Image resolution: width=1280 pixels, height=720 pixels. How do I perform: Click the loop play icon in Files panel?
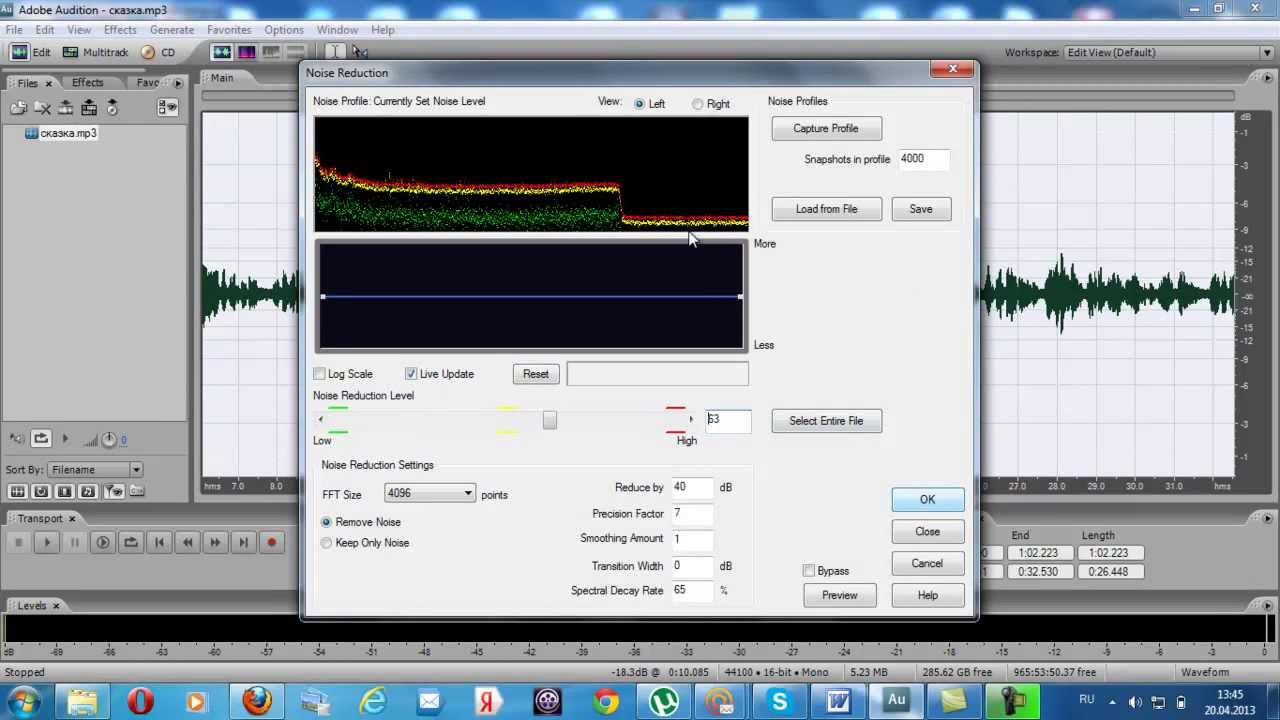pos(41,438)
